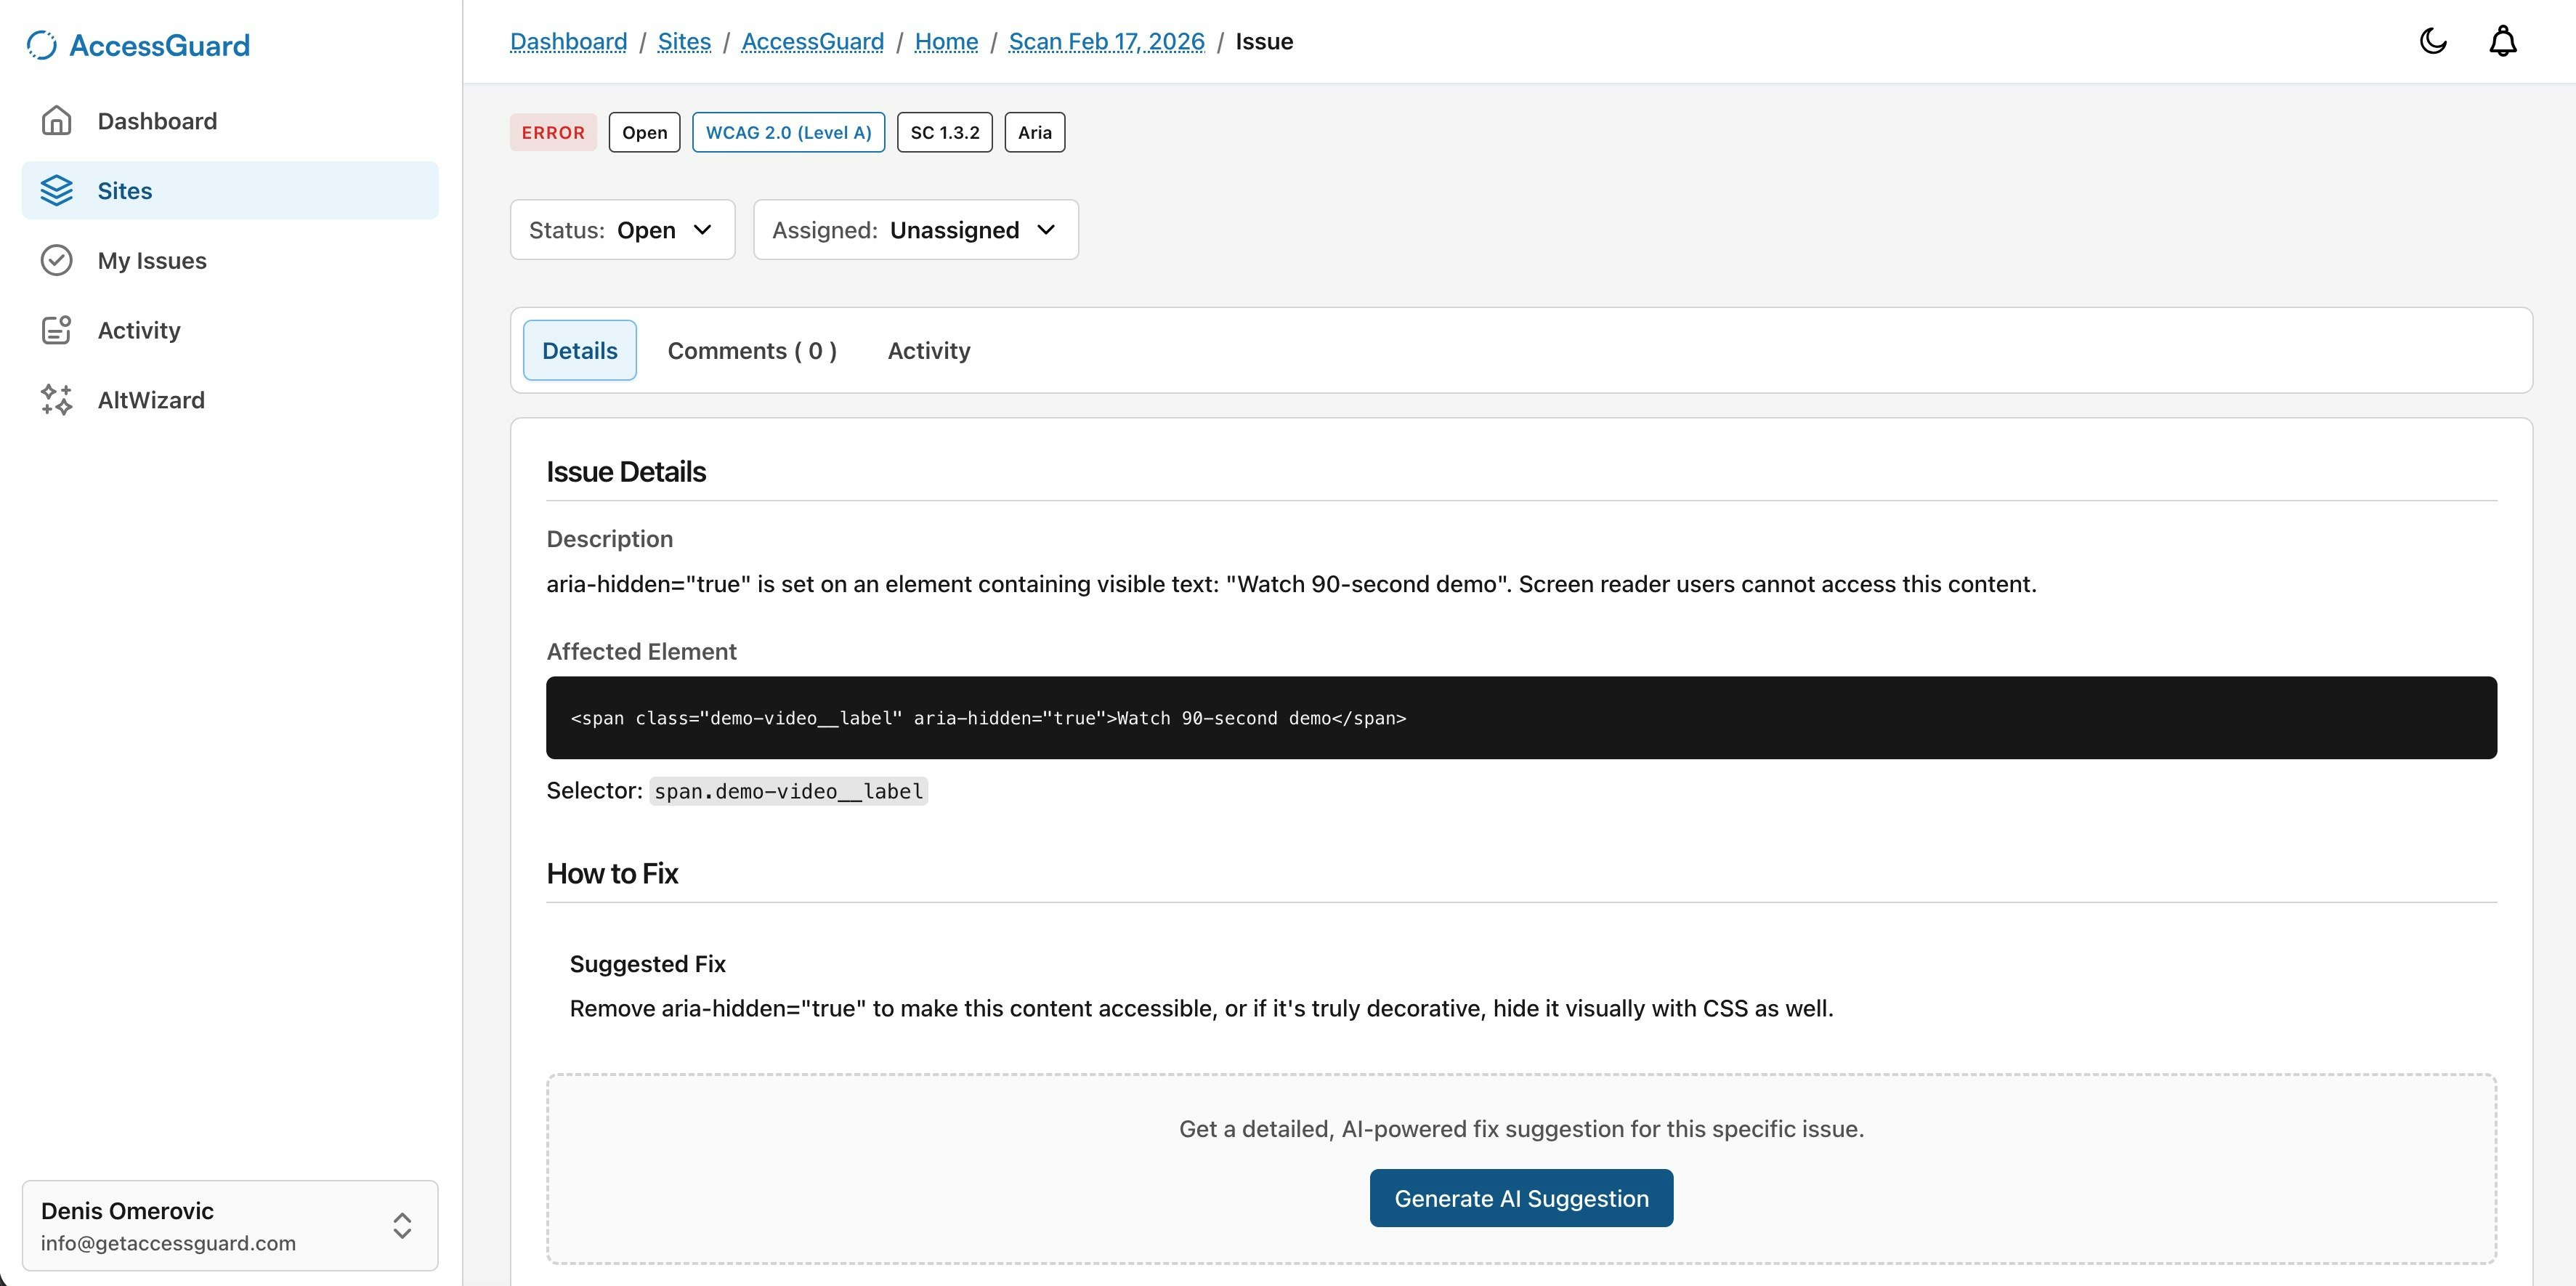This screenshot has height=1286, width=2576.
Task: Click the My Issues checkmark icon
Action: (x=56, y=260)
